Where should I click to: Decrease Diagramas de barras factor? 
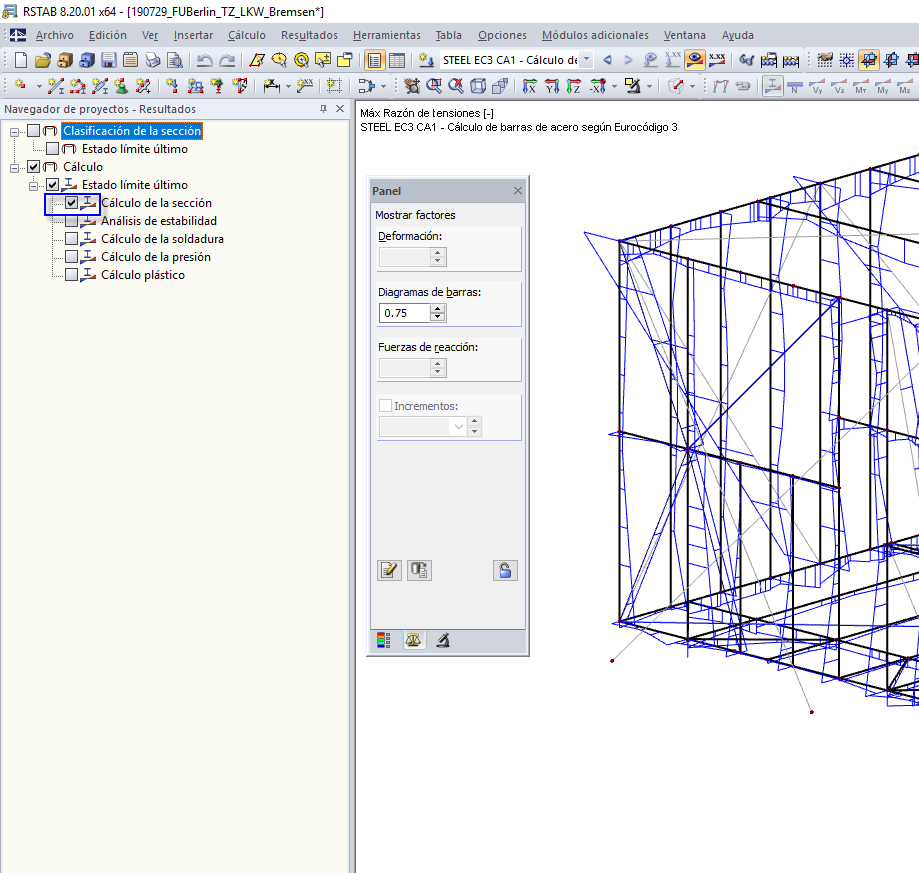pyautogui.click(x=438, y=317)
